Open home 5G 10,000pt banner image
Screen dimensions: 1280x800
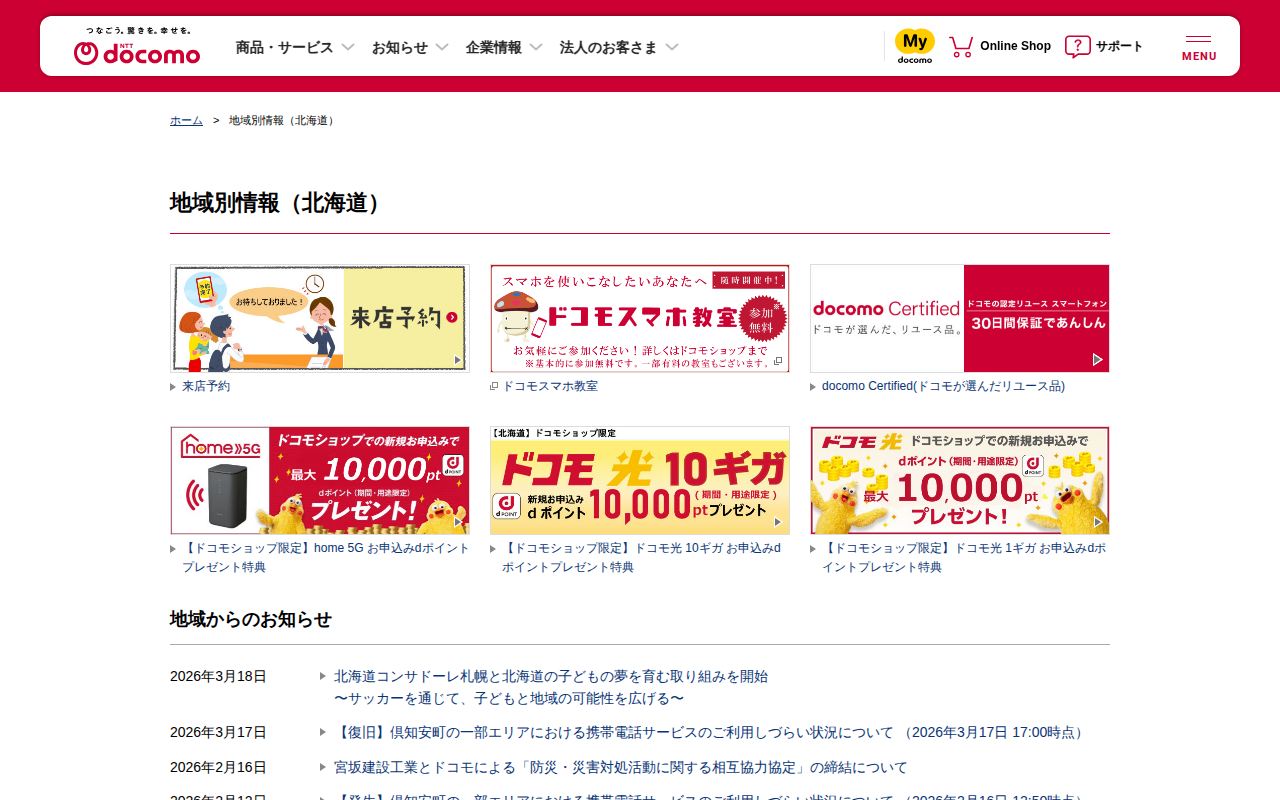tap(320, 480)
